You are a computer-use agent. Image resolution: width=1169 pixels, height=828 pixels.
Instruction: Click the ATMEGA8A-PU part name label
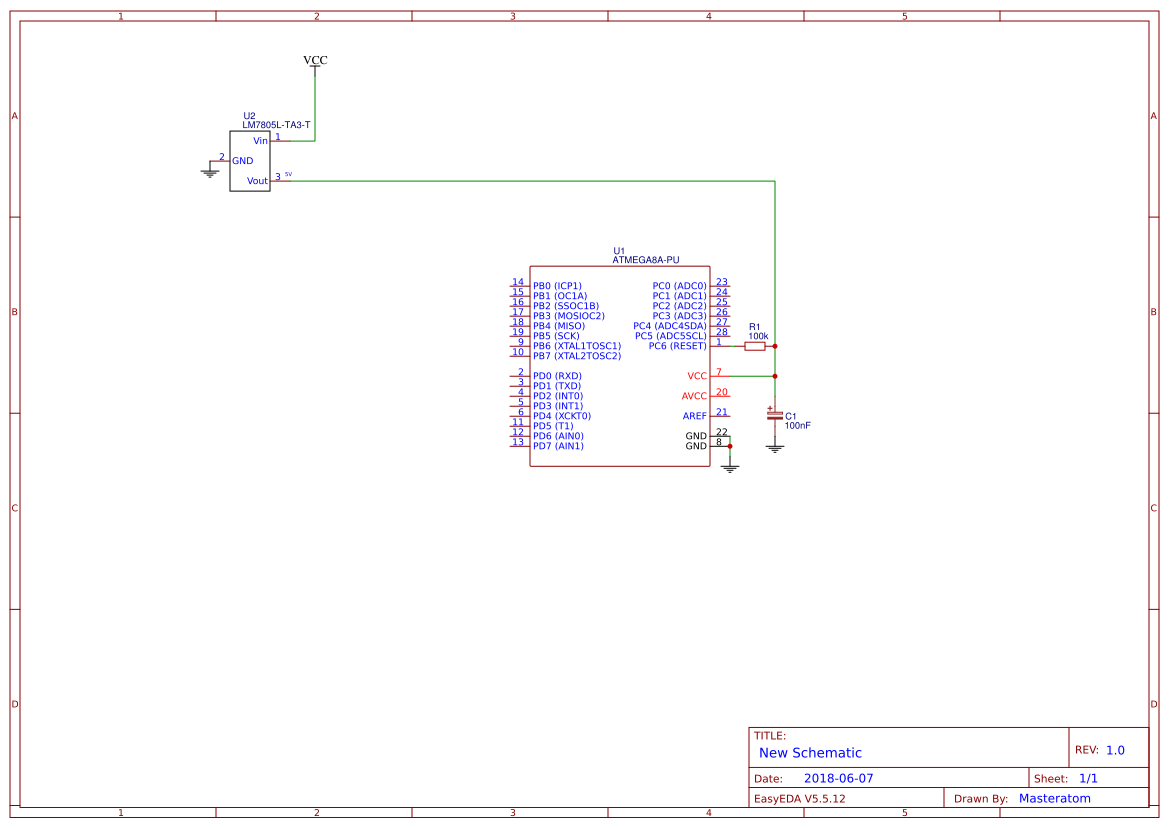coord(645,260)
